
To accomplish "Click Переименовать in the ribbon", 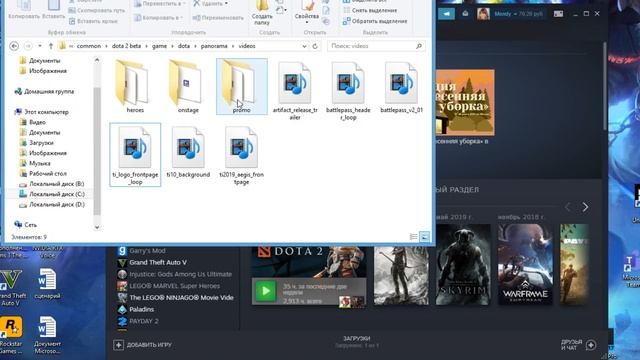I will point(219,18).
